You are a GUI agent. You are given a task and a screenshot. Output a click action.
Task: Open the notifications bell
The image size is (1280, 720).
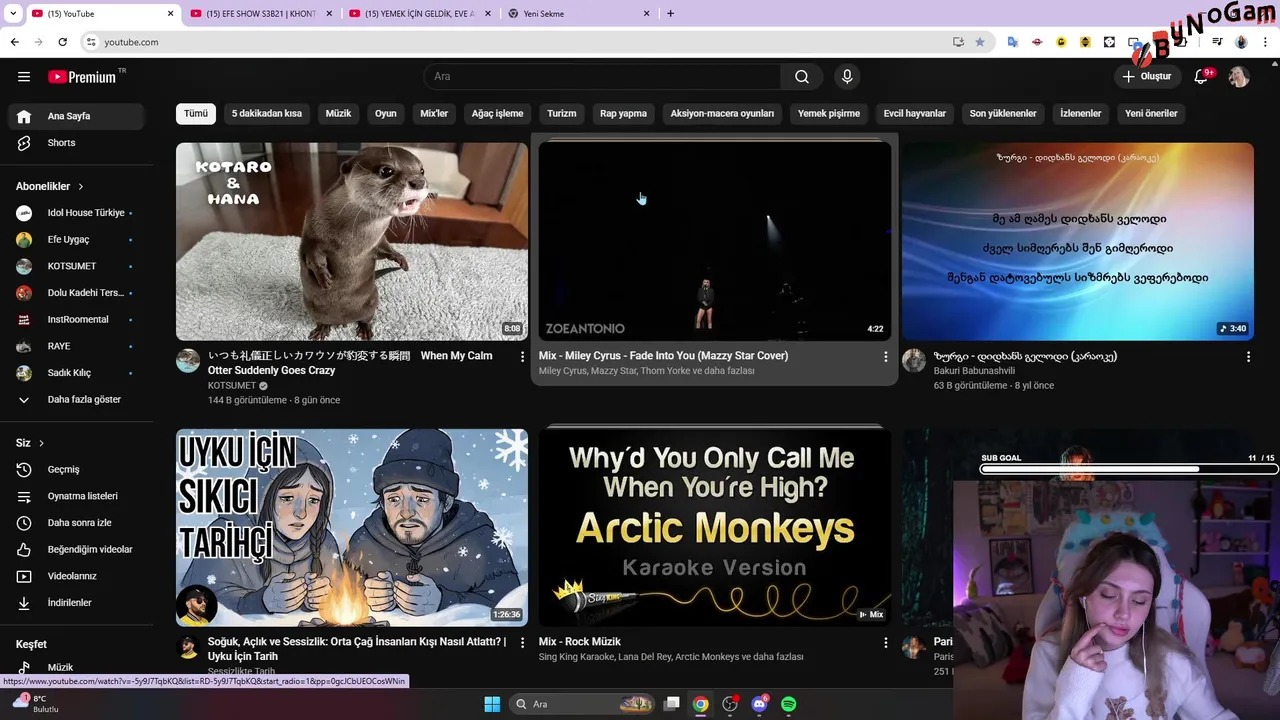tap(1202, 77)
